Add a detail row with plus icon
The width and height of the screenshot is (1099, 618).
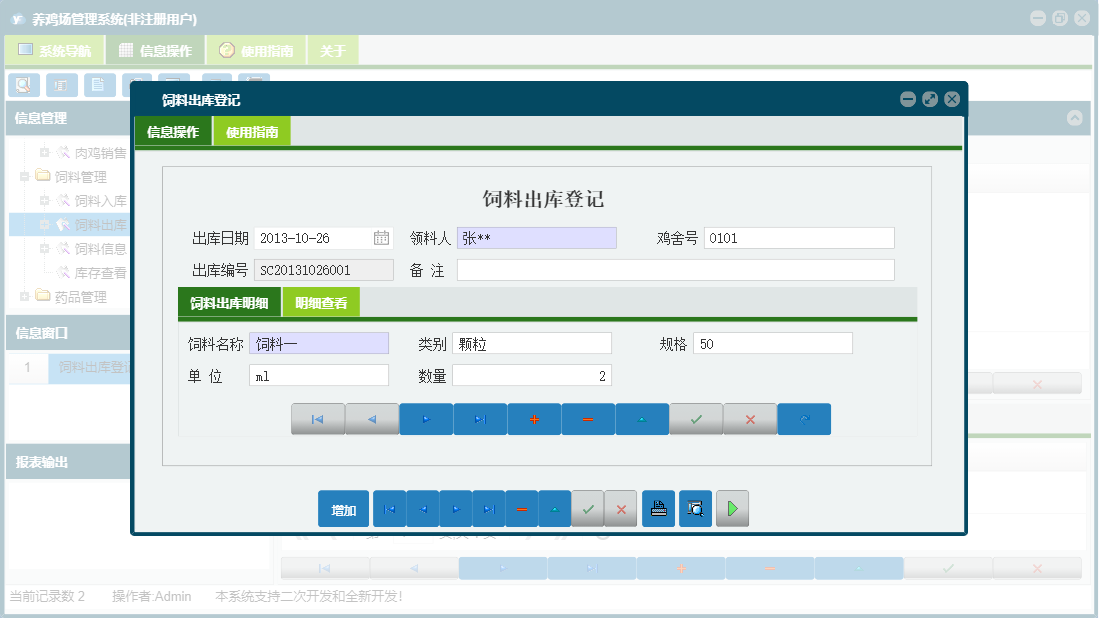[x=534, y=419]
